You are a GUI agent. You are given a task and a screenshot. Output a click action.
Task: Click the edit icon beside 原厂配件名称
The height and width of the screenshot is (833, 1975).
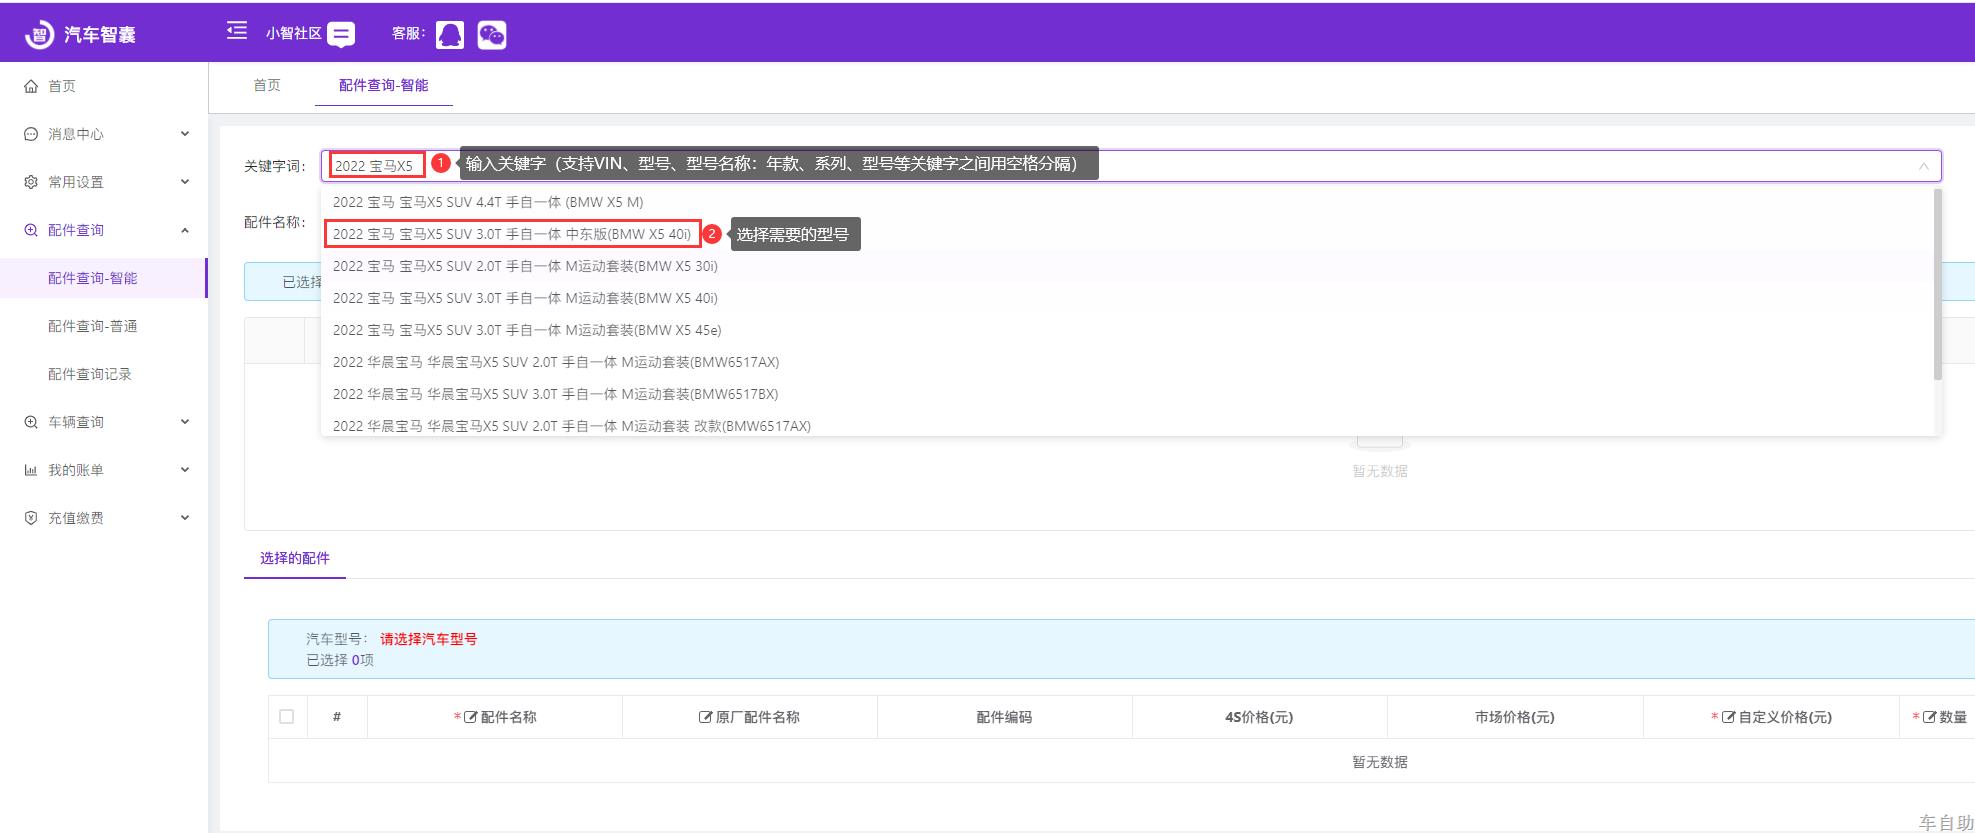[705, 717]
